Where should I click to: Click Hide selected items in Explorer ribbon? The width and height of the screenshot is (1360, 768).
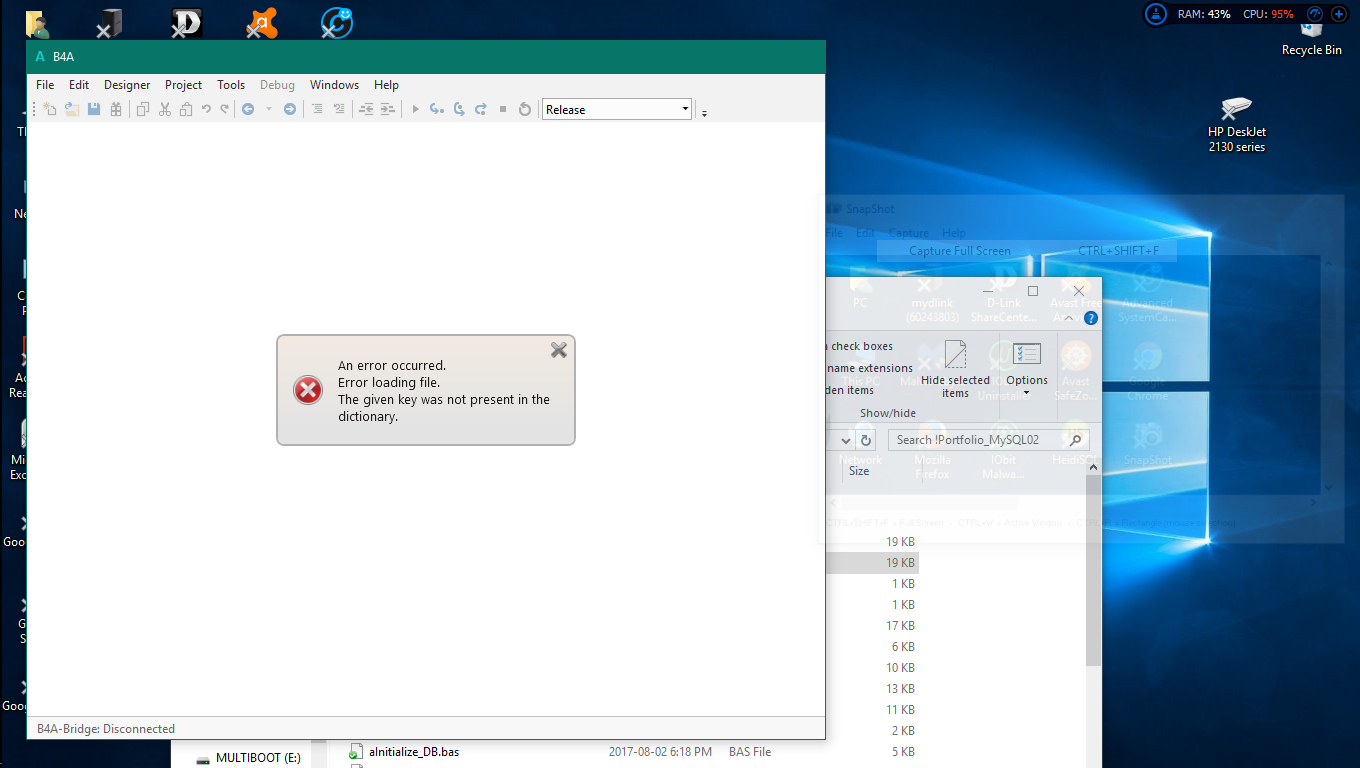pyautogui.click(x=955, y=369)
